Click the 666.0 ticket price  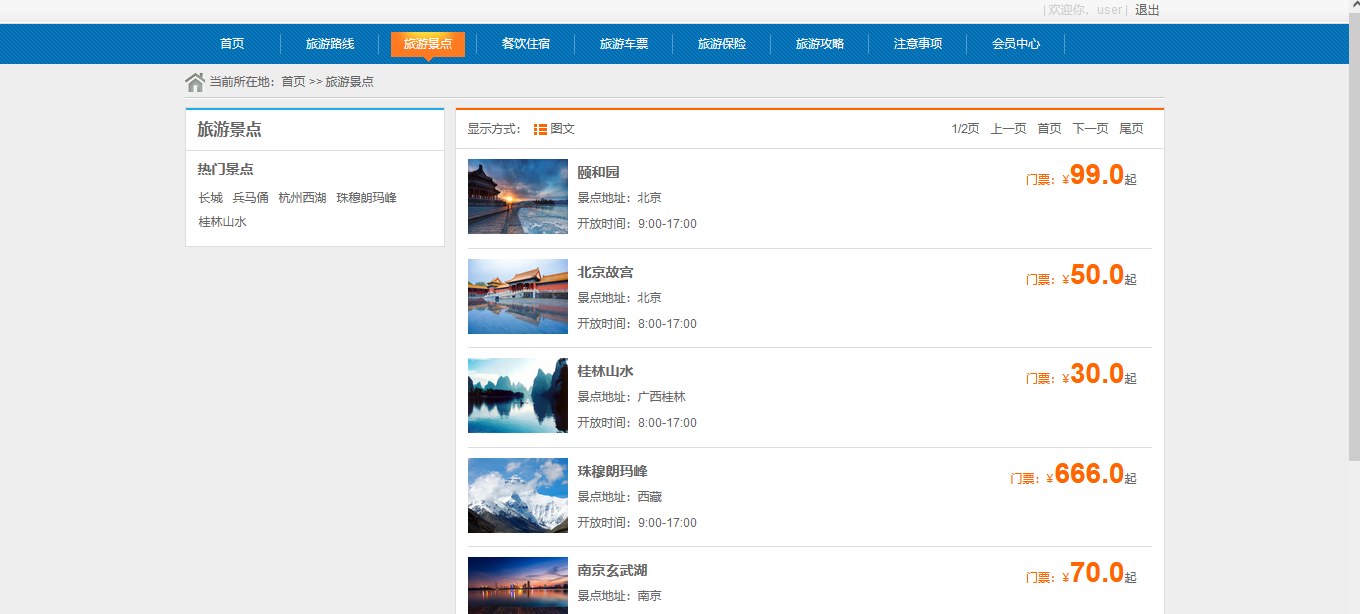pos(1089,474)
